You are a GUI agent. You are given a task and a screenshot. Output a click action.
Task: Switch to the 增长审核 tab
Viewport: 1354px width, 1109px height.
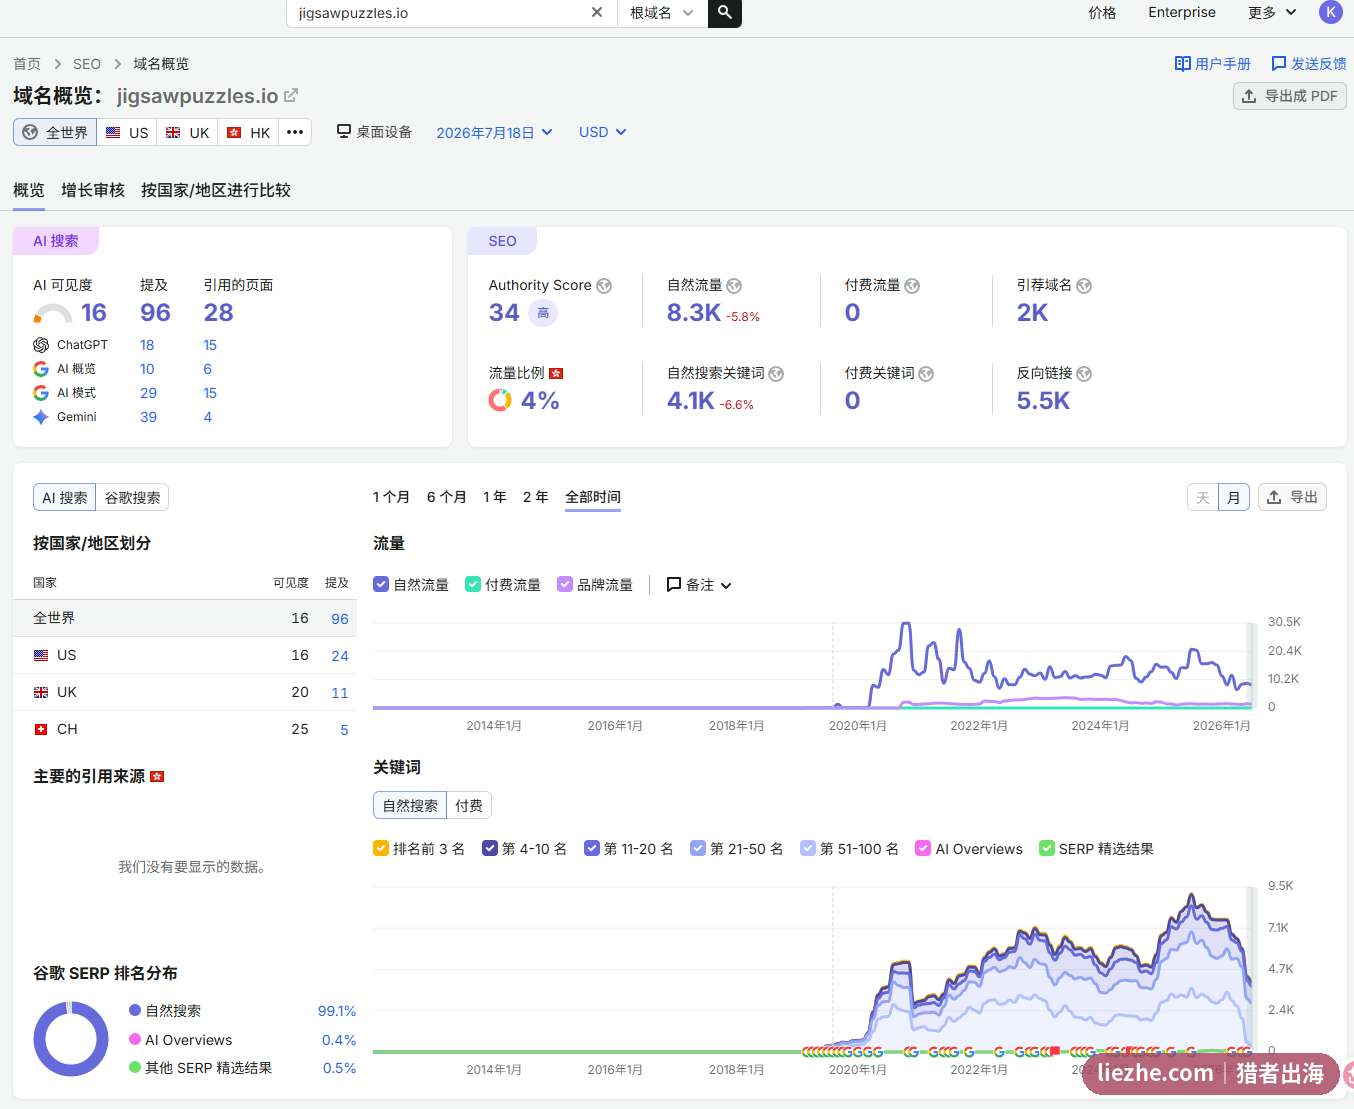tap(93, 190)
